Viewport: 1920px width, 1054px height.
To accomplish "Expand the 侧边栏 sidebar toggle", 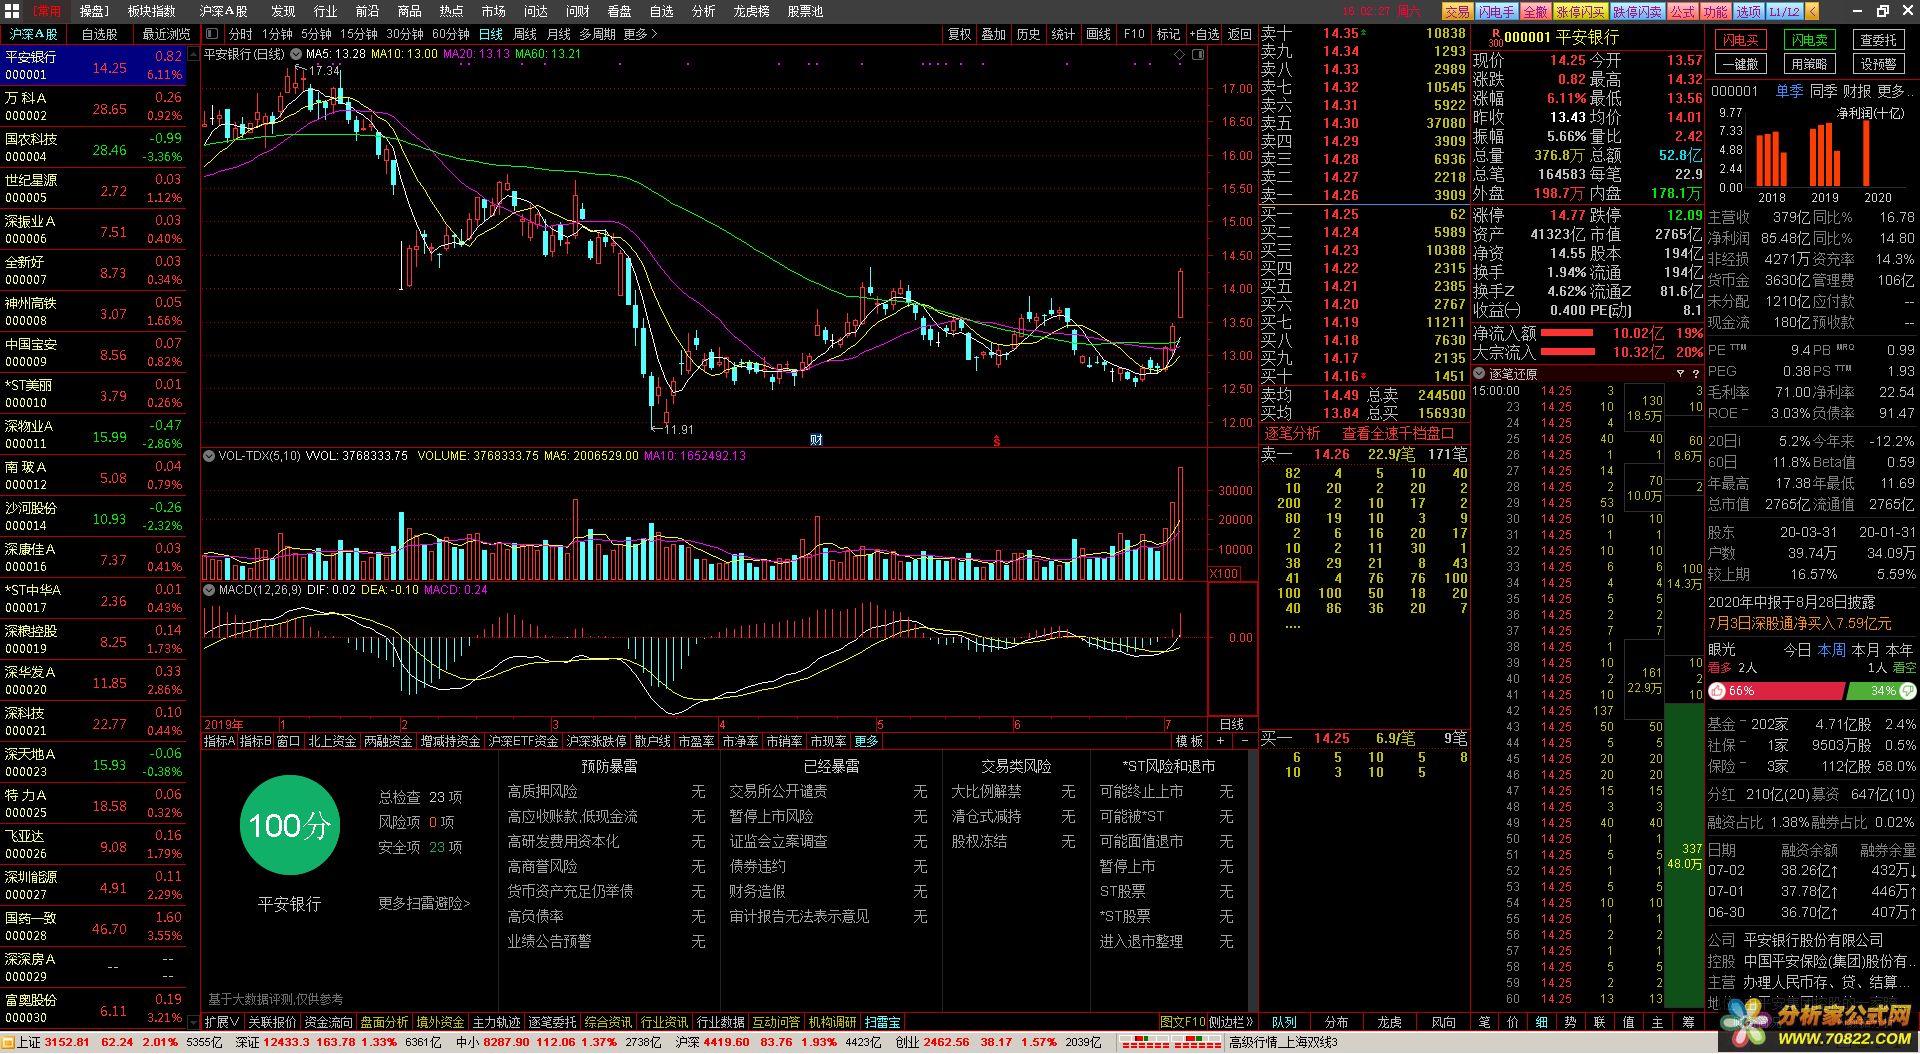I will coord(1231,1022).
